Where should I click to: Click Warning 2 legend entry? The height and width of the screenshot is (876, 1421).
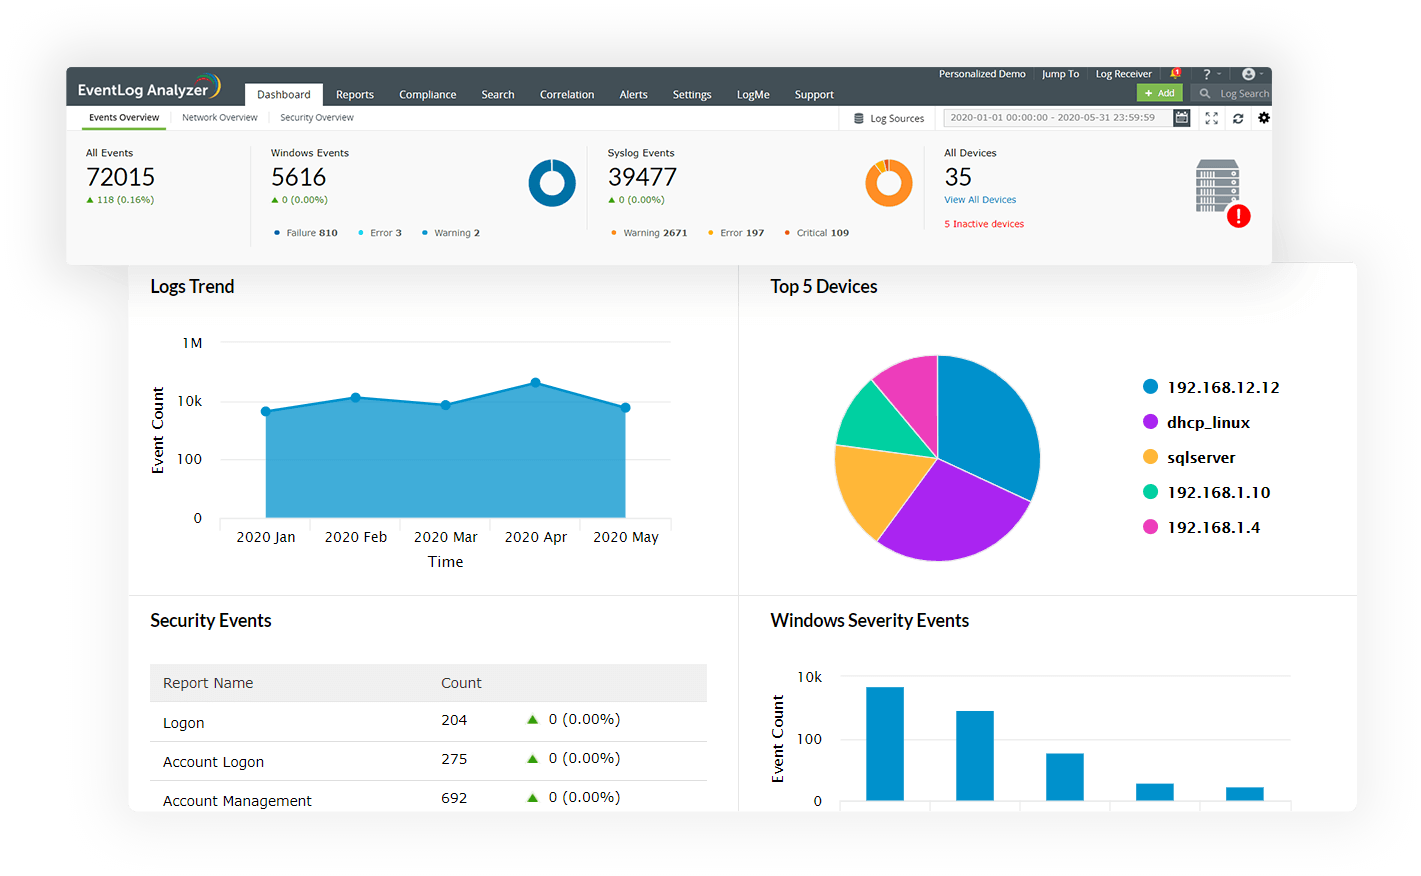click(451, 233)
